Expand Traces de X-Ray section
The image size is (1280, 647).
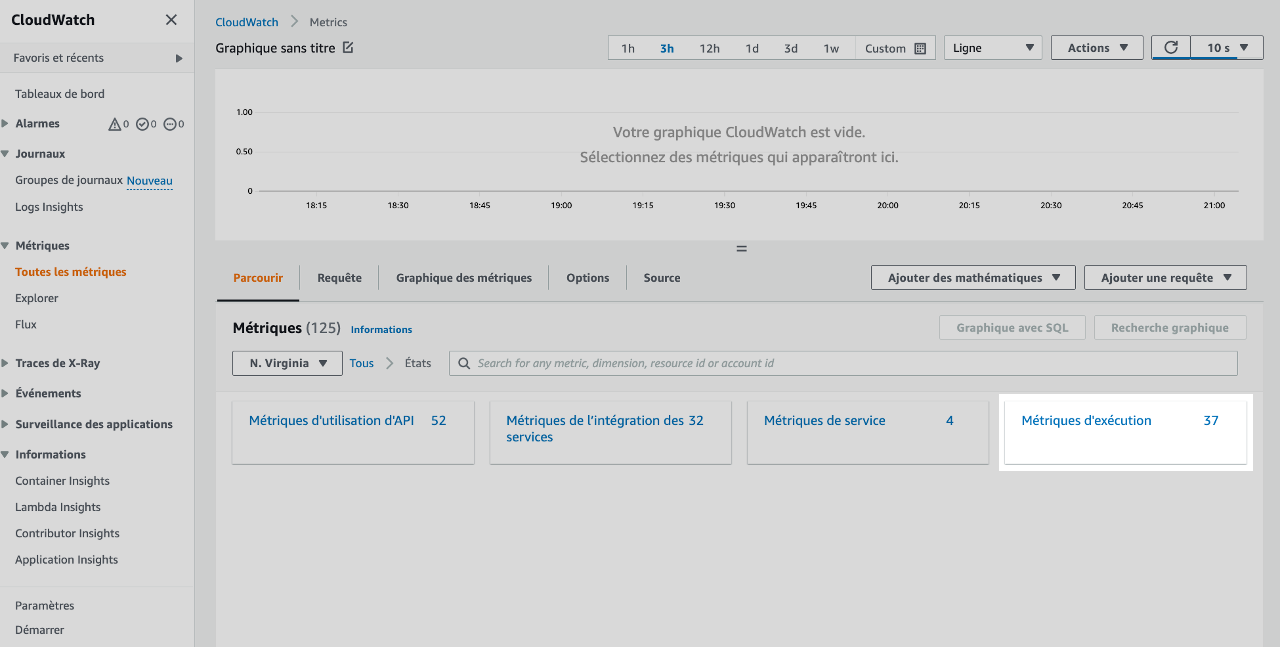pos(6,364)
